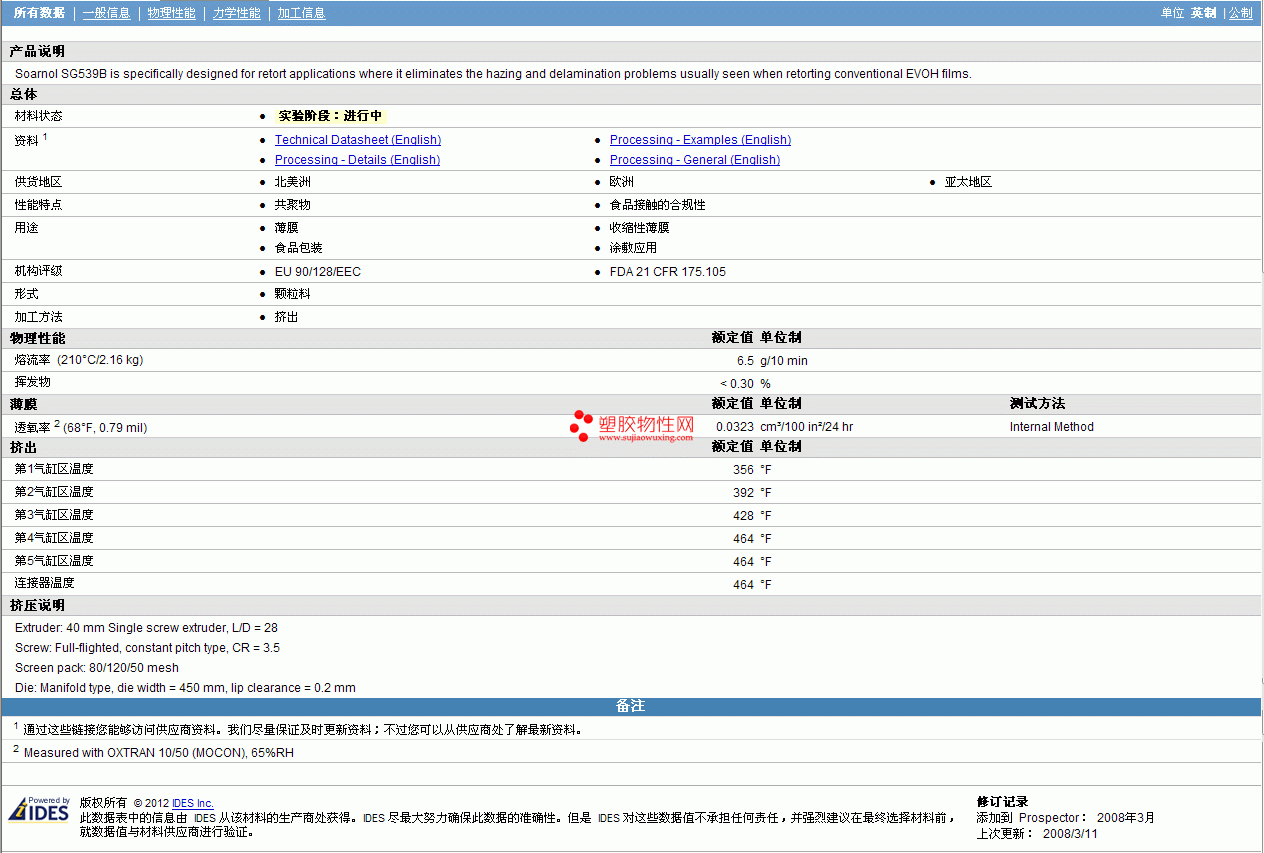Viewport: 1264px width, 853px height.
Task: Click the 食品接触的合规性 feature text
Action: pos(658,205)
